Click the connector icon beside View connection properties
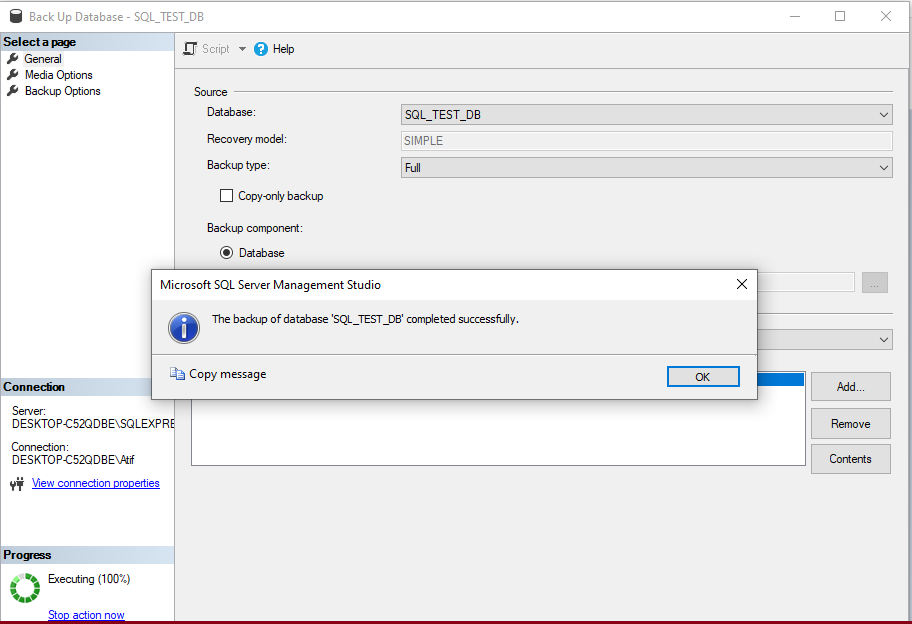Image resolution: width=912 pixels, height=624 pixels. point(17,483)
